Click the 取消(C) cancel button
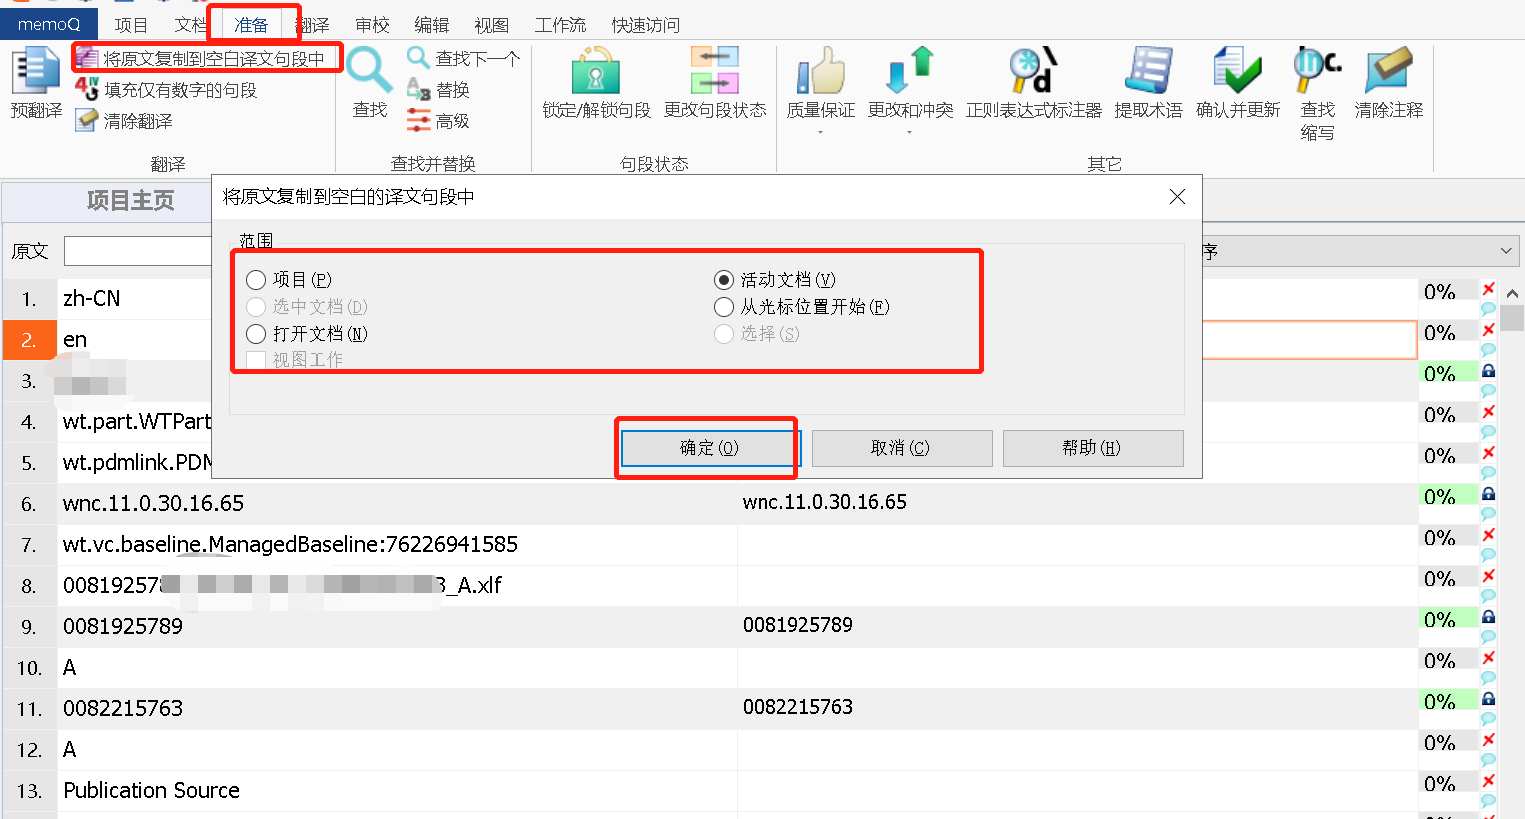Screen dimensions: 1525x819 point(901,448)
